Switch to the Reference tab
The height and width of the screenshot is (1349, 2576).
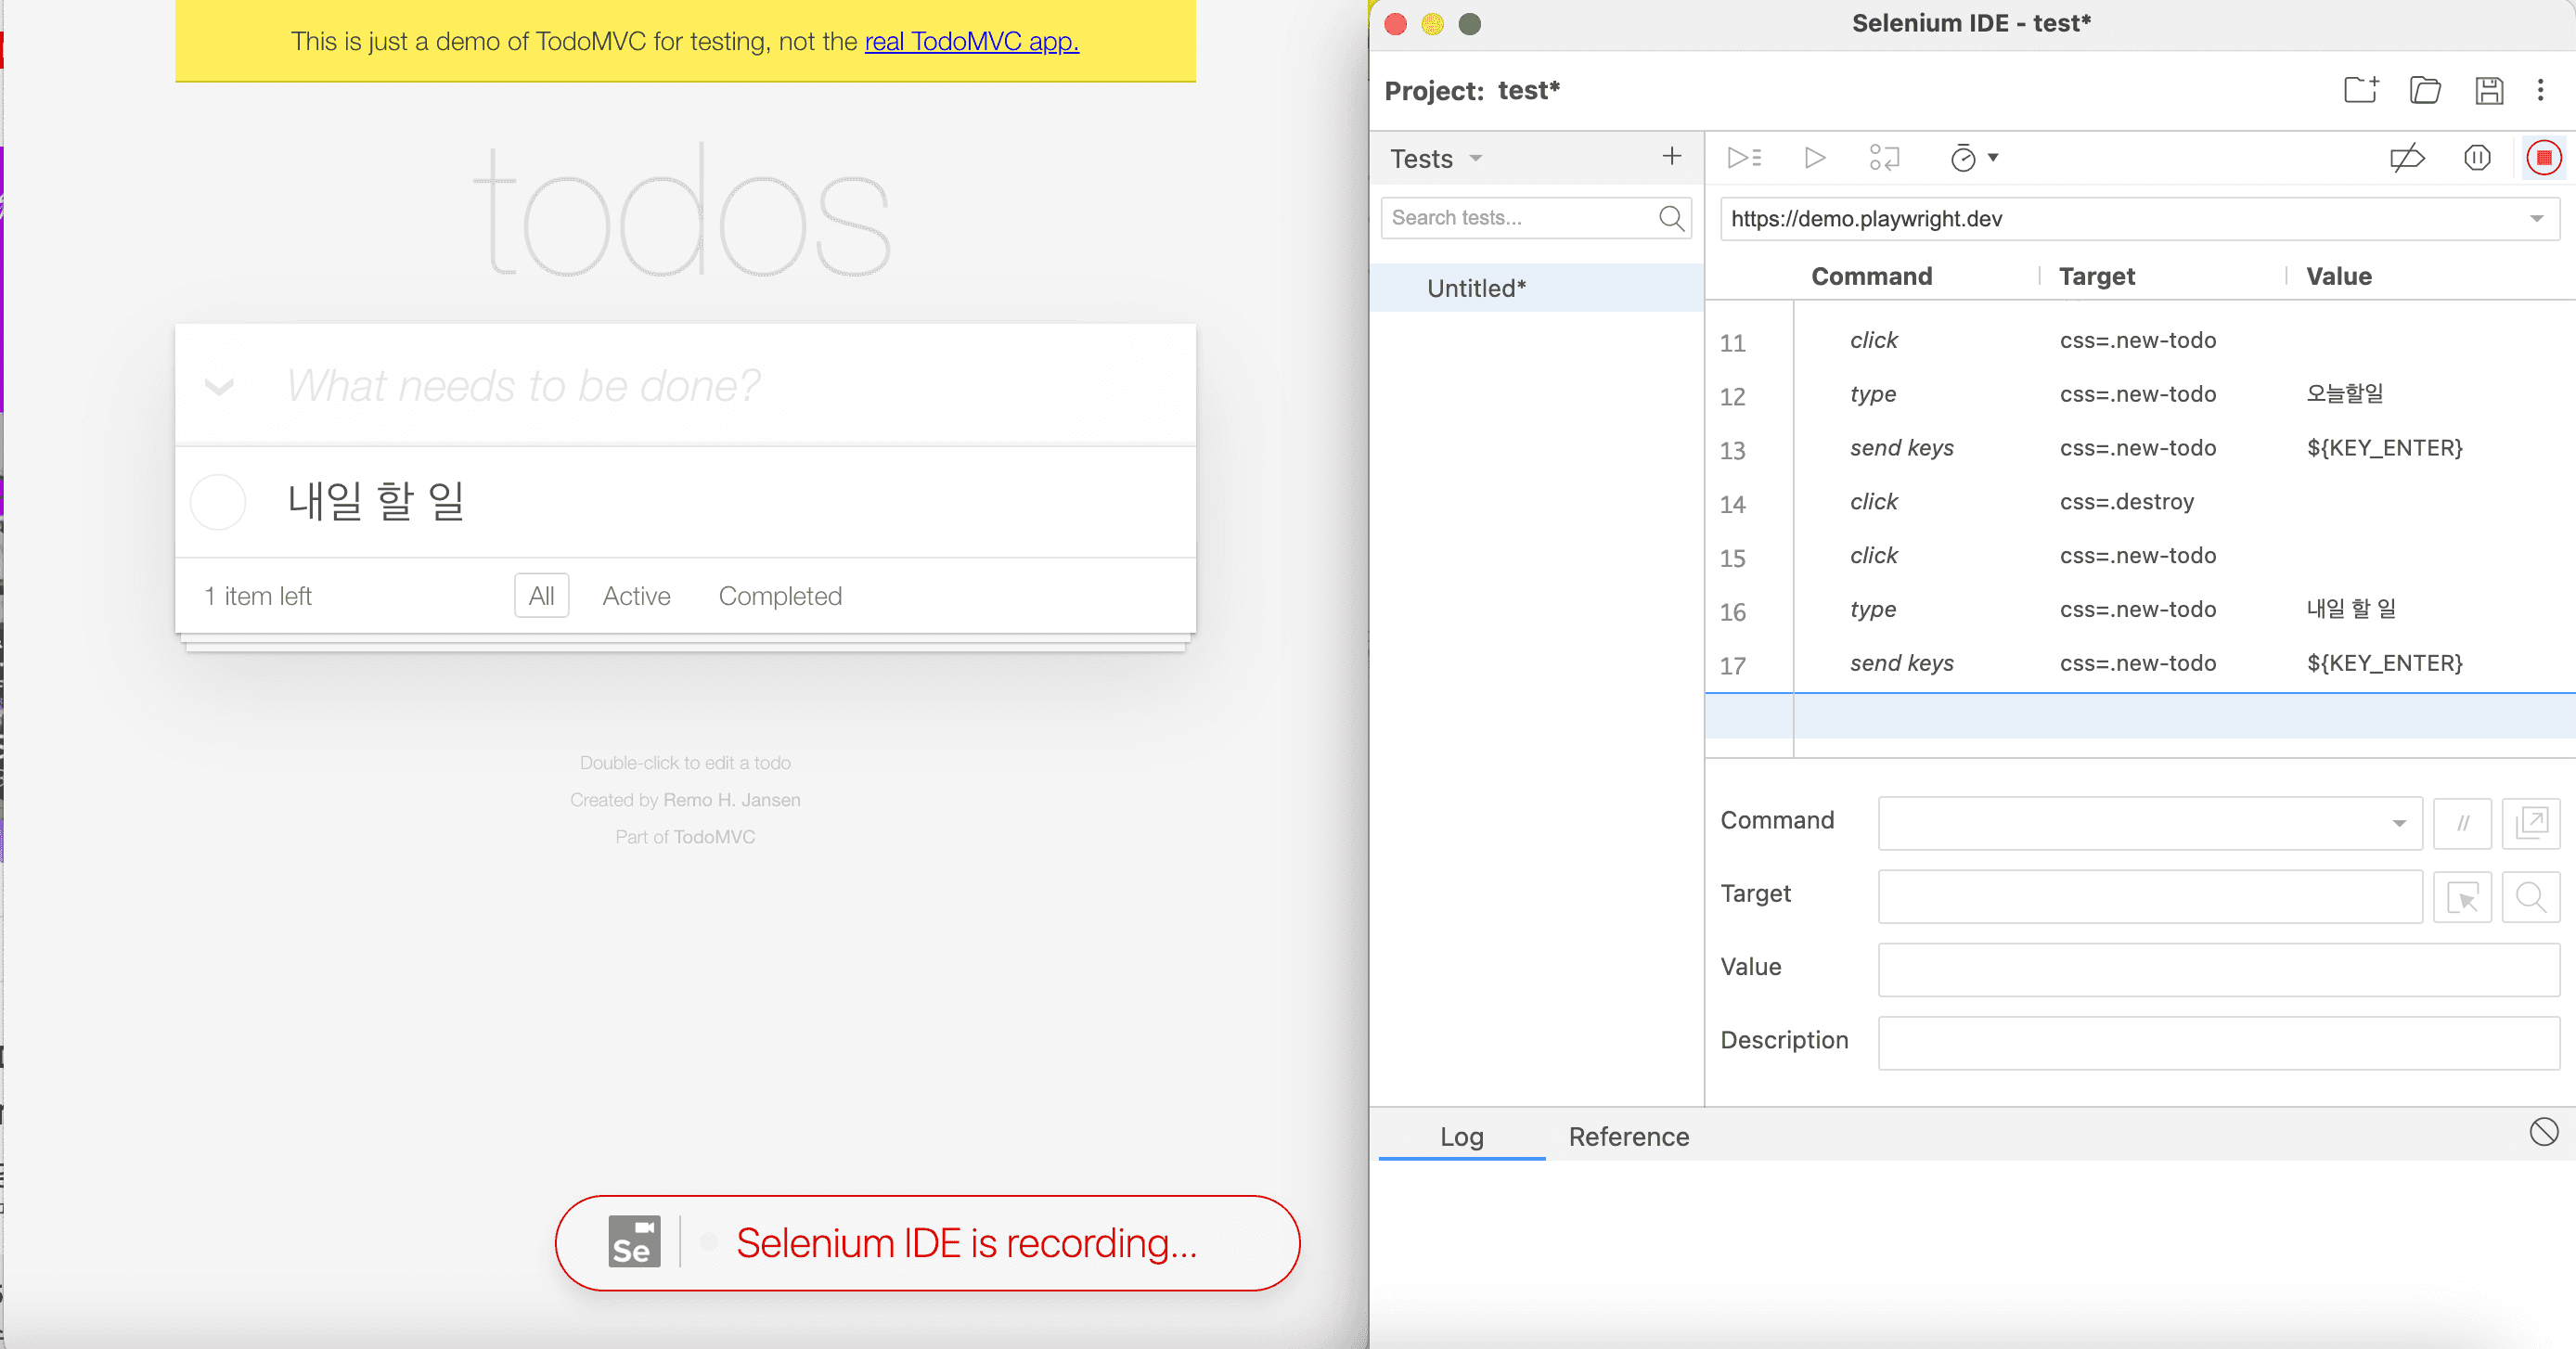click(1628, 1137)
